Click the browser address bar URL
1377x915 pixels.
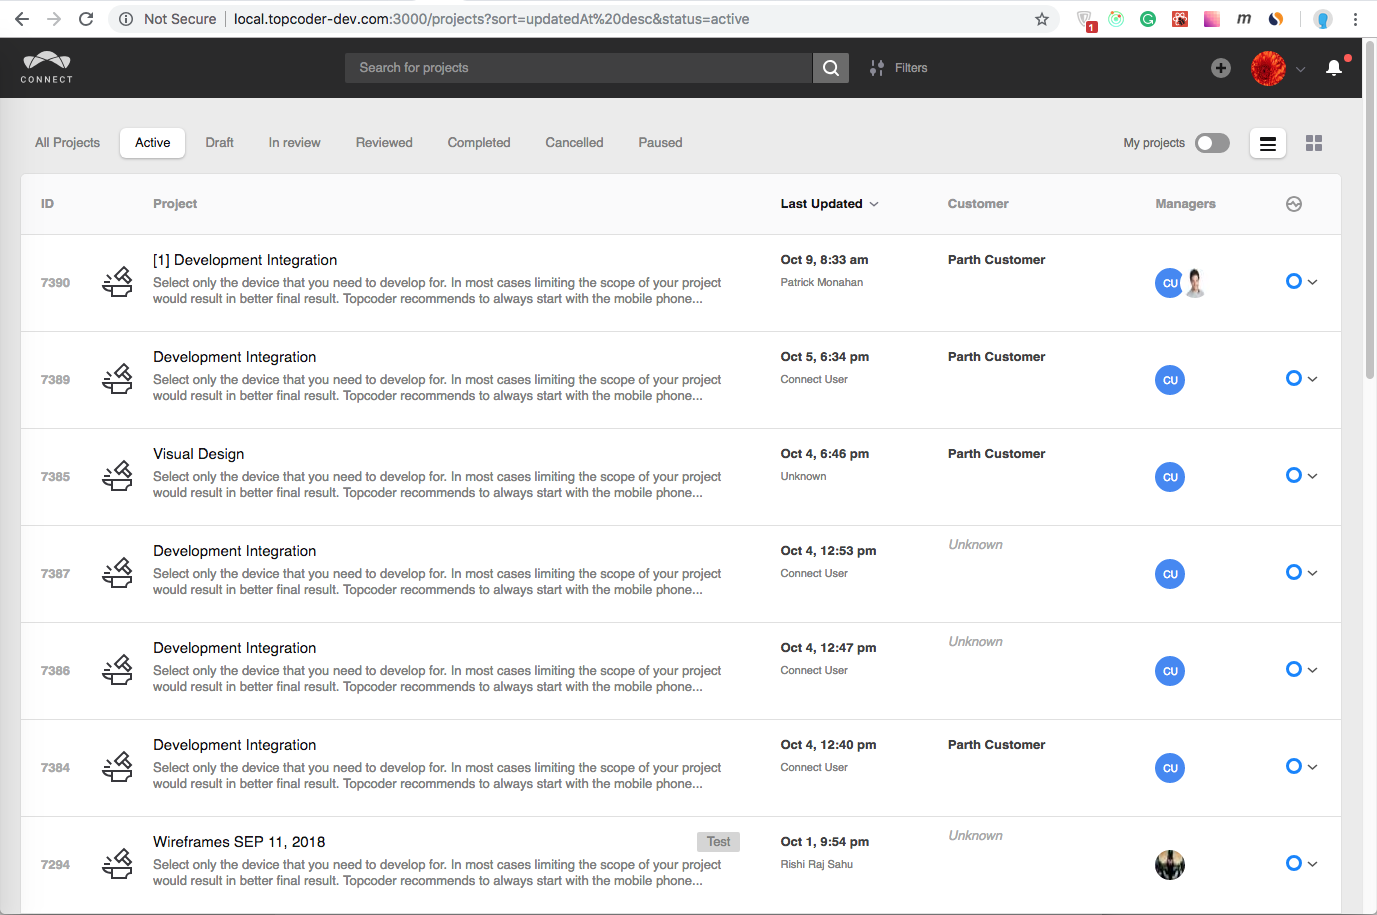[x=491, y=19]
